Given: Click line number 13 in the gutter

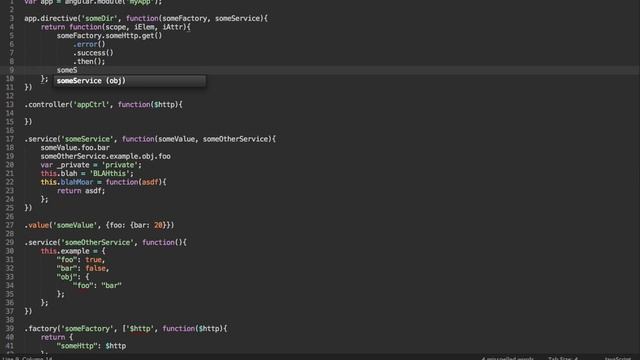Looking at the screenshot, I should 9,104.
